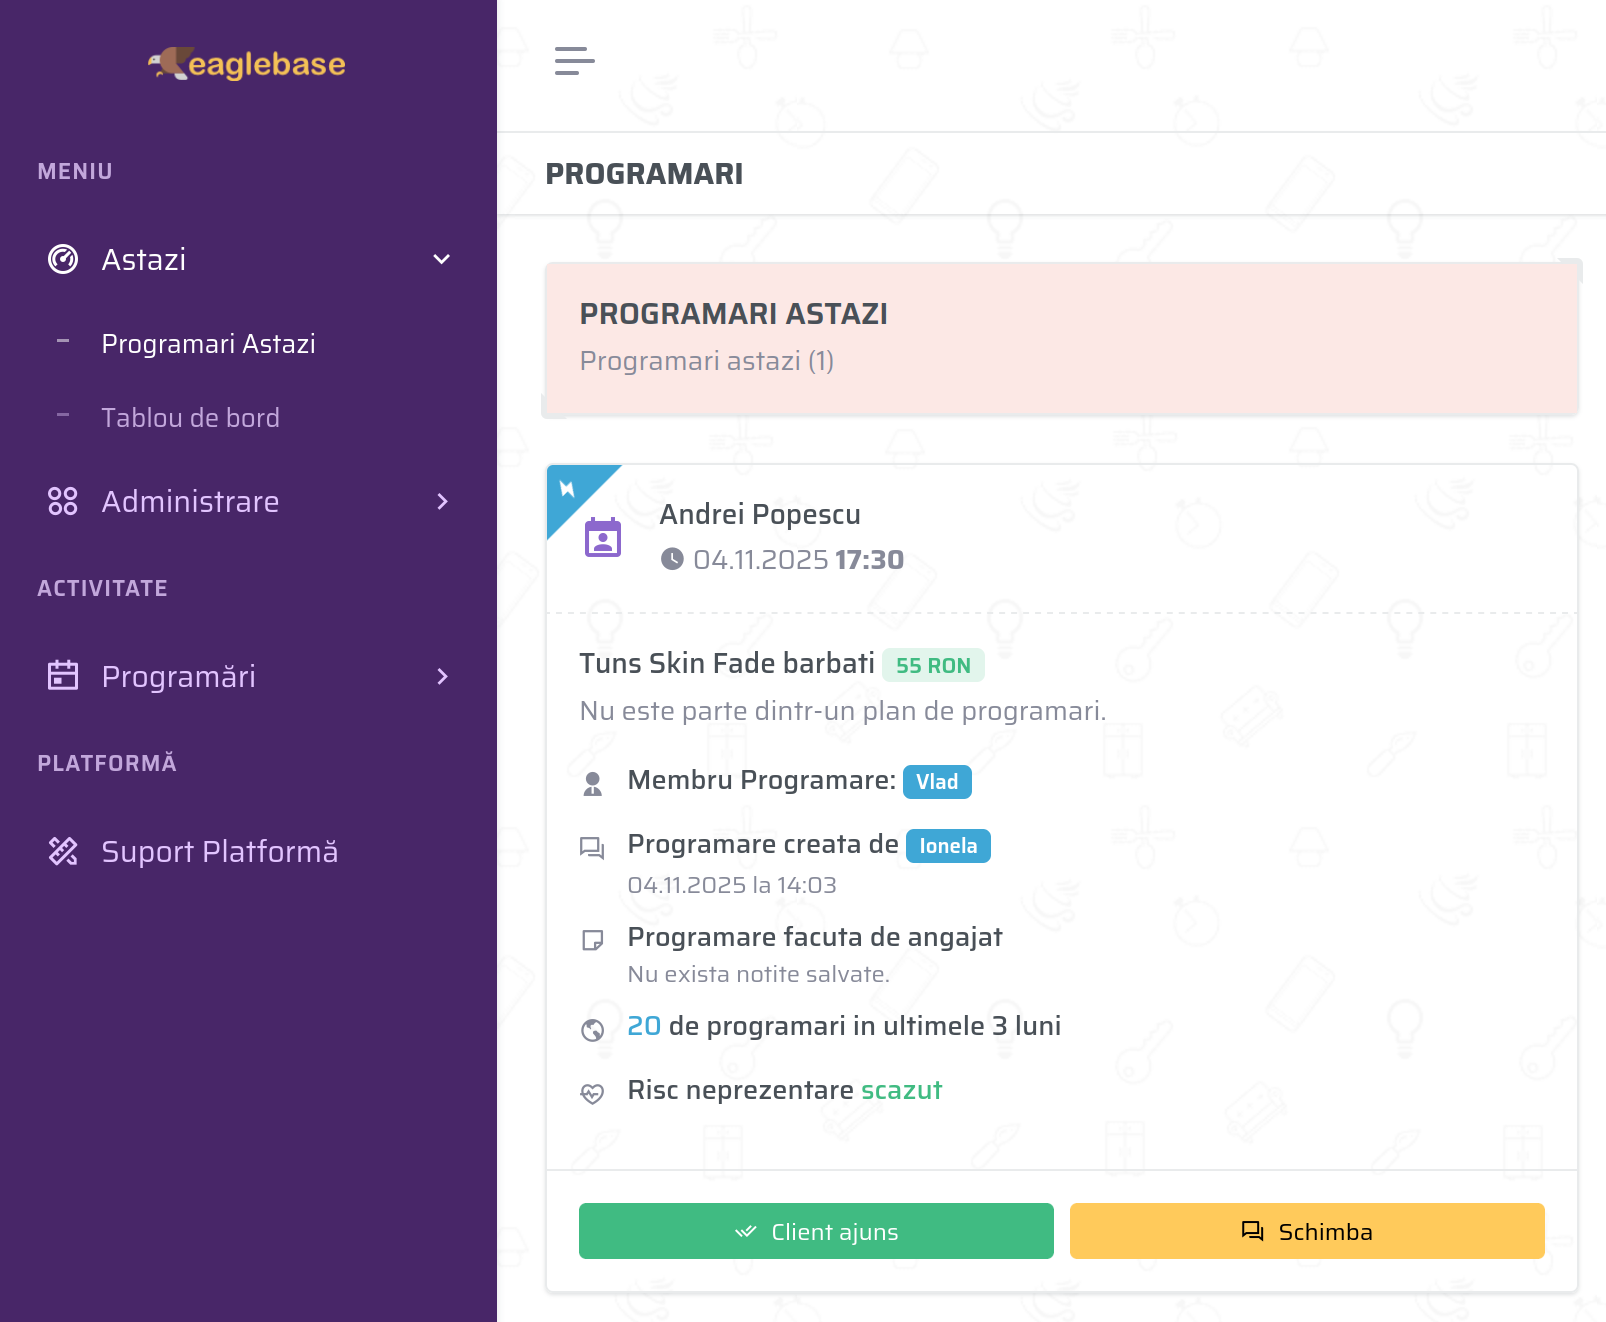Toggle the hamburger sidebar menu
Viewport: 1606px width, 1322px height.
(x=575, y=61)
